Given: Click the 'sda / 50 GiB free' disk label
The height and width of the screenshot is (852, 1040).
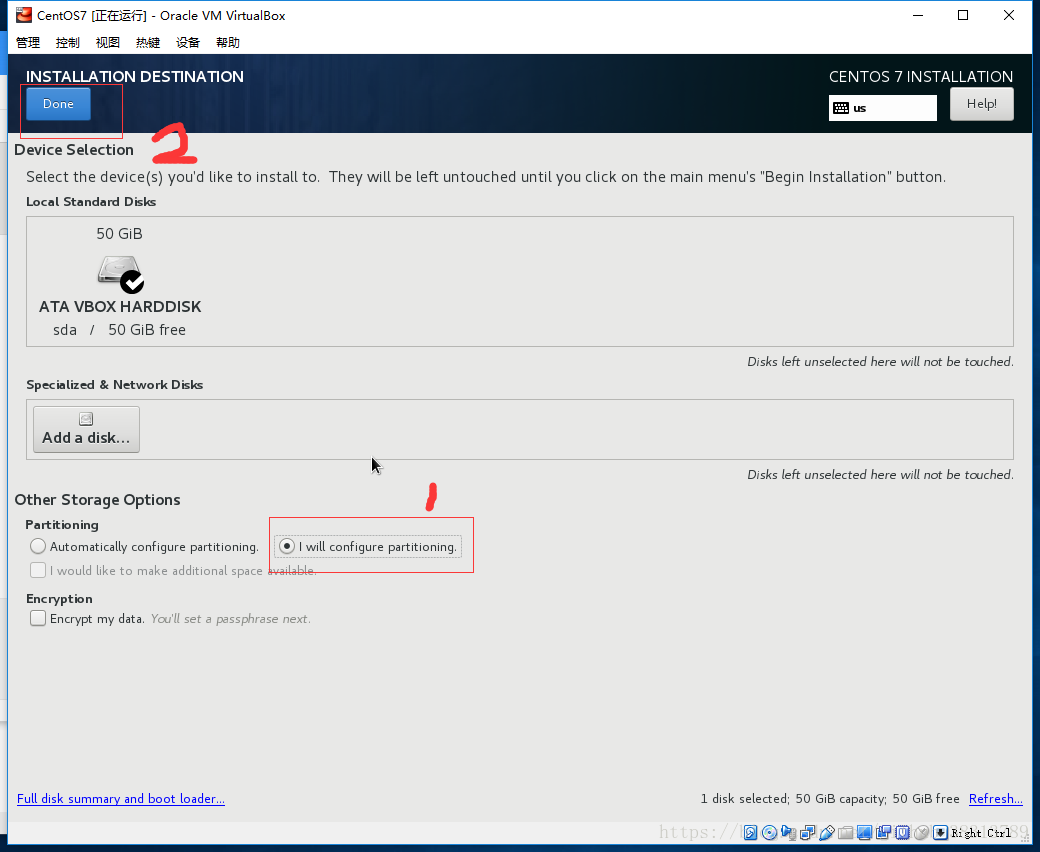Looking at the screenshot, I should [x=119, y=330].
